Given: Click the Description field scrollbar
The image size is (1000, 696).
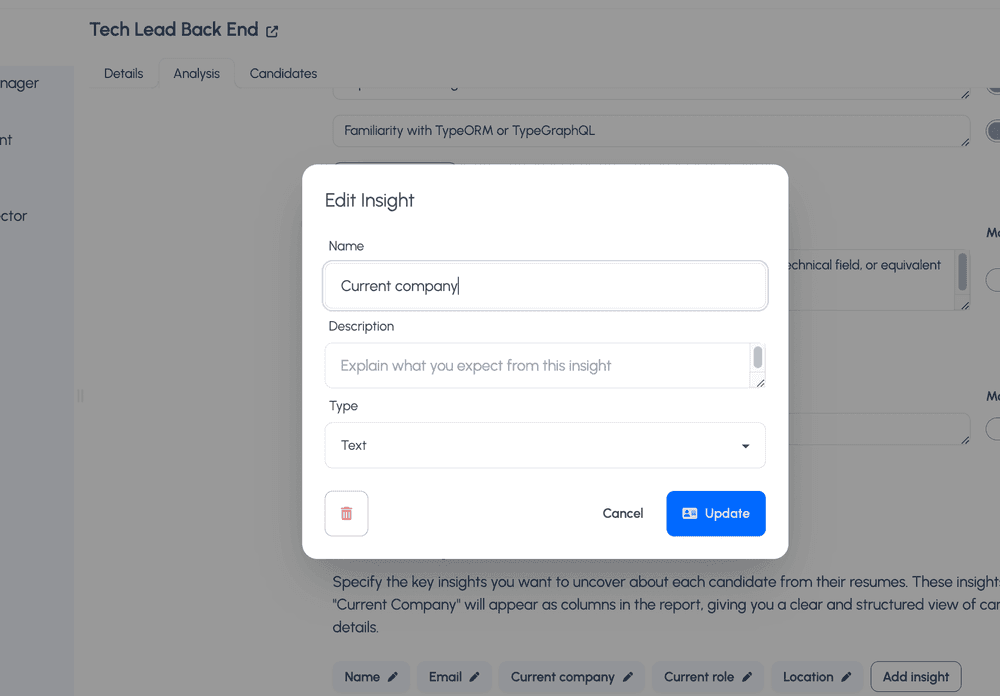Looking at the screenshot, I should 758,358.
